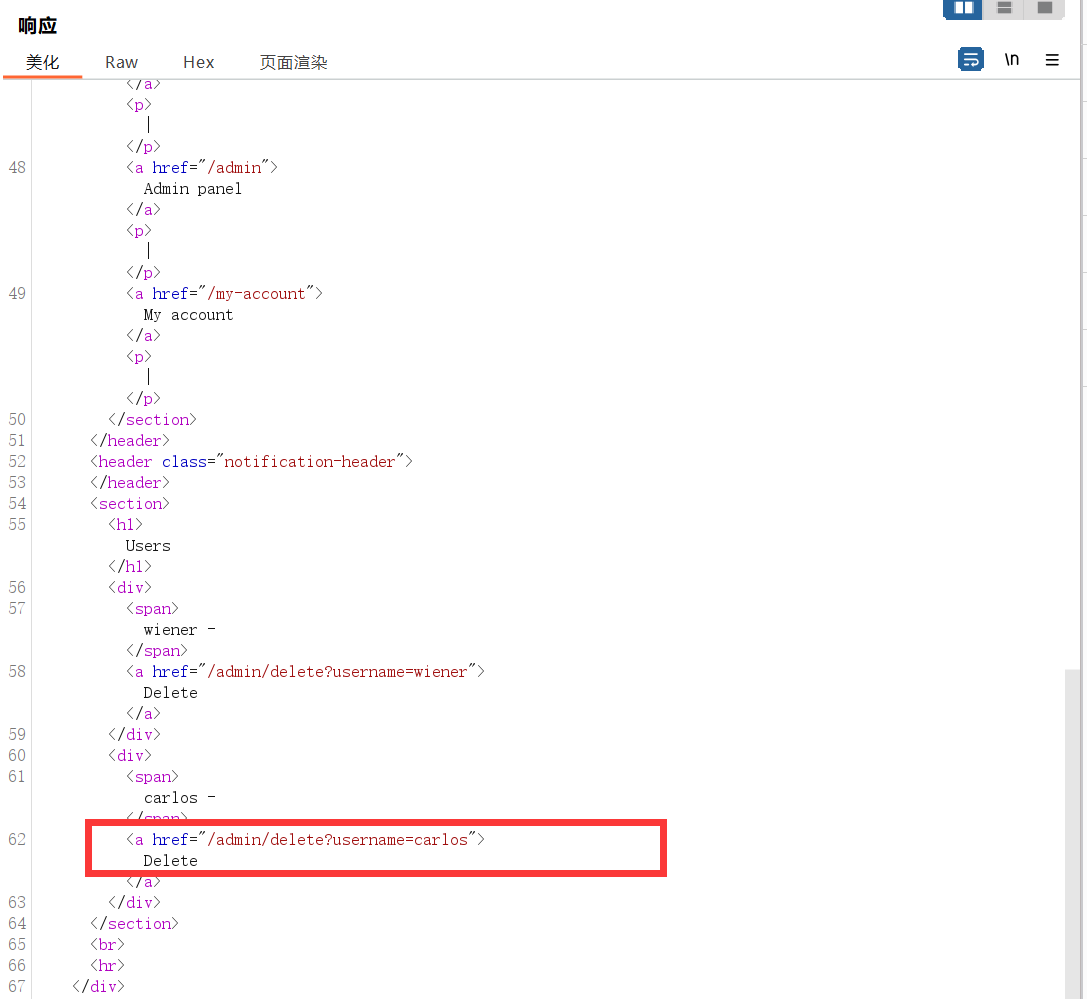Click the notification-header class value
The height and width of the screenshot is (999, 1087).
(311, 462)
